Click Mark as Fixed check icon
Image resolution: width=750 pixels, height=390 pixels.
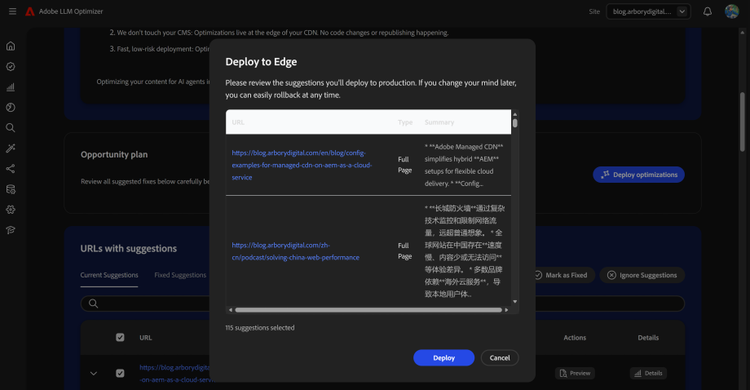[538, 275]
